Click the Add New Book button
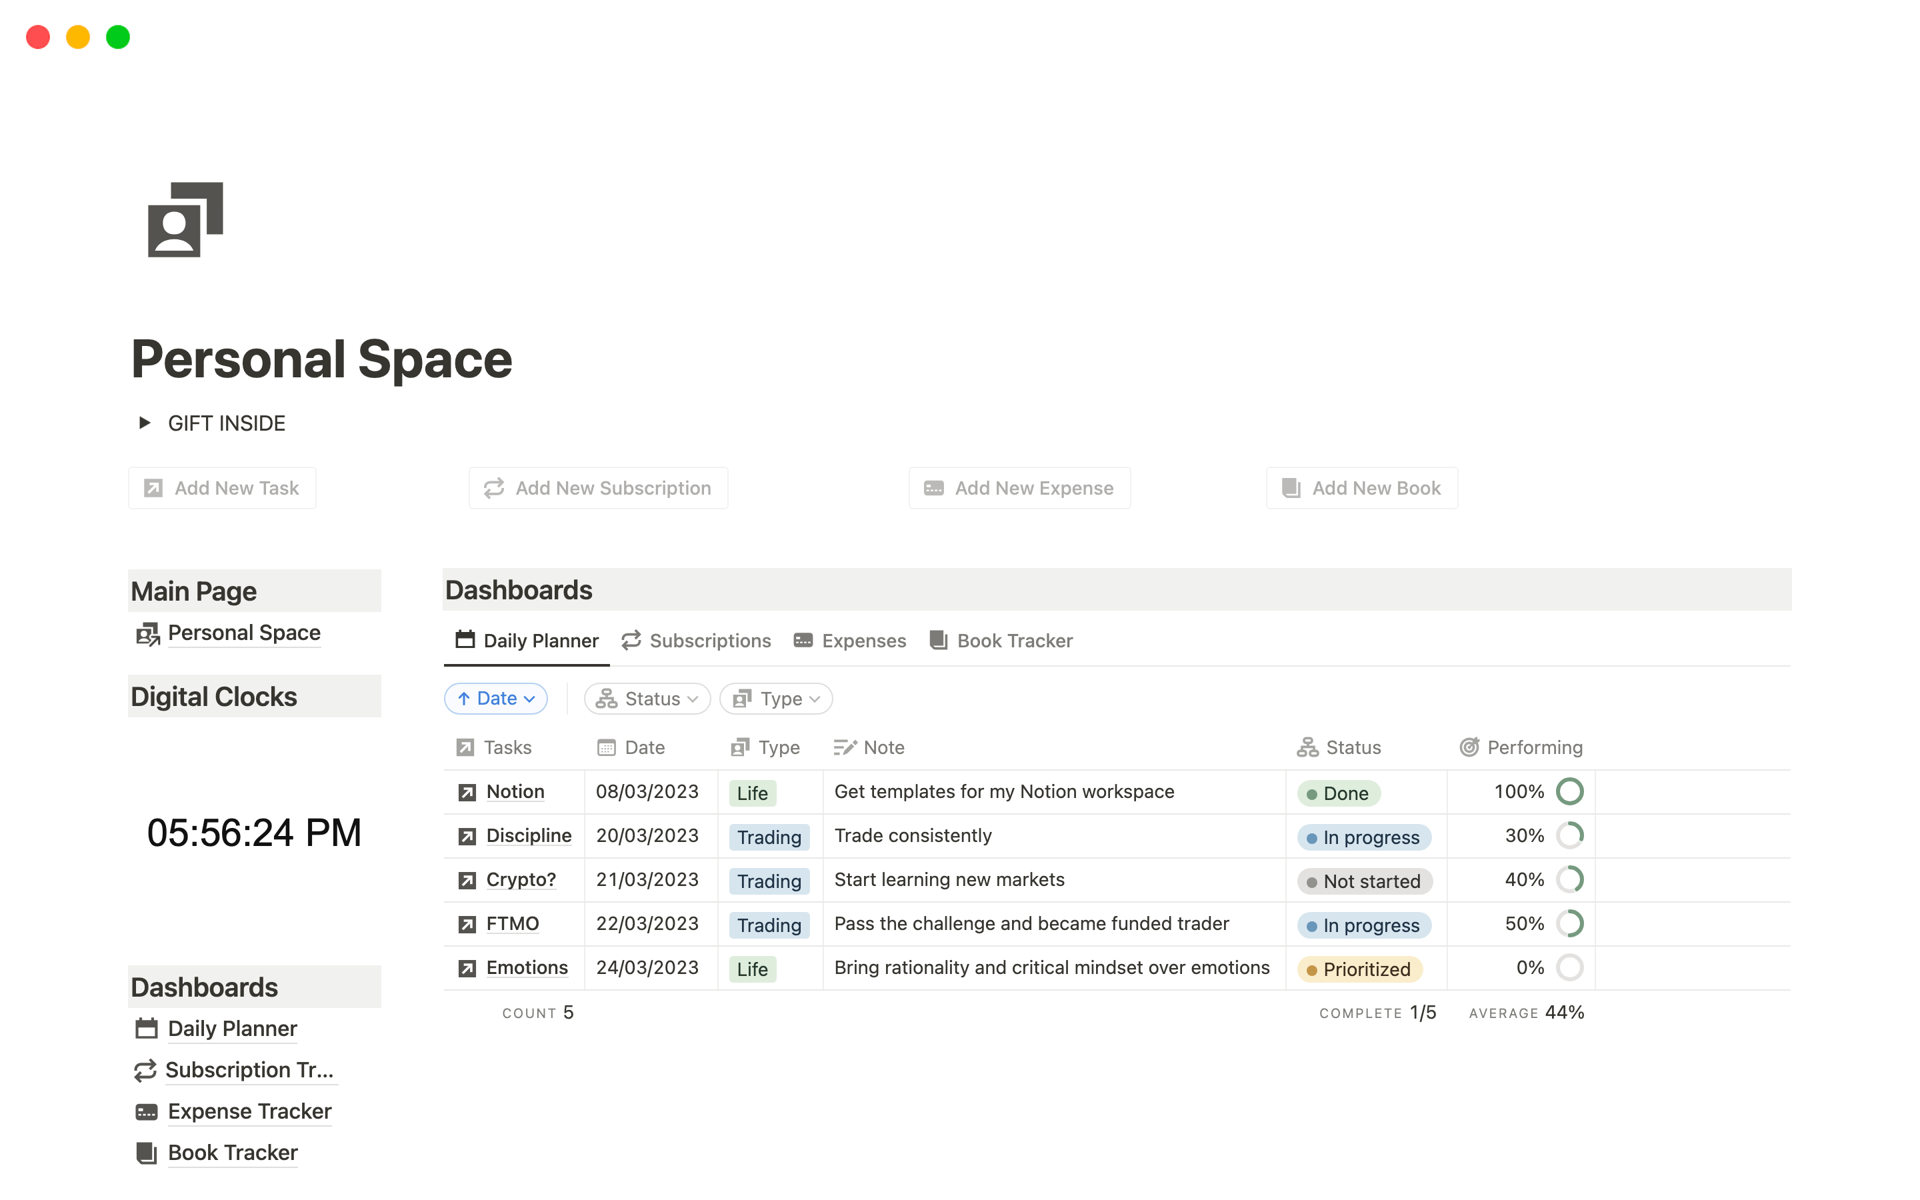 [x=1361, y=488]
